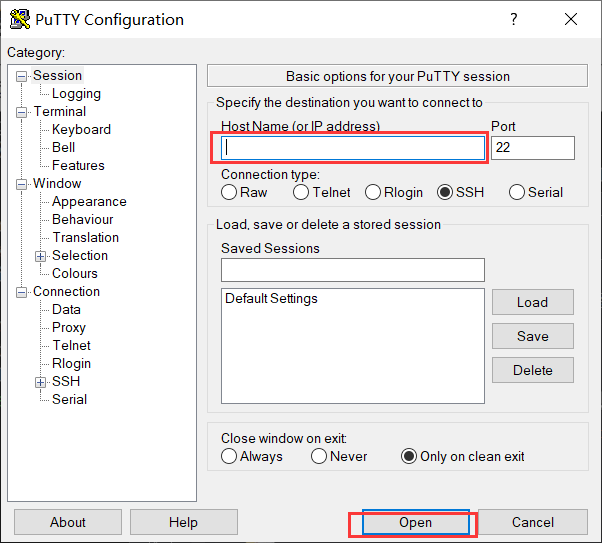Set close window on exit to Always
Screen dimensions: 602x543
[230, 456]
